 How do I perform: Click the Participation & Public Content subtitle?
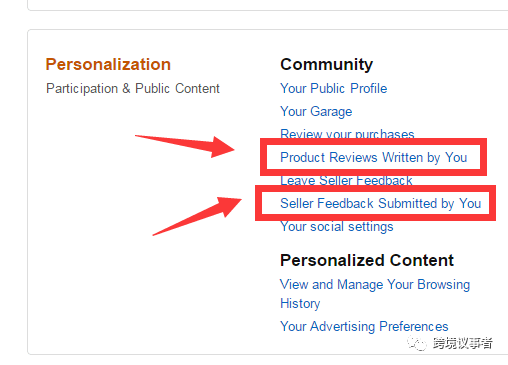133,89
